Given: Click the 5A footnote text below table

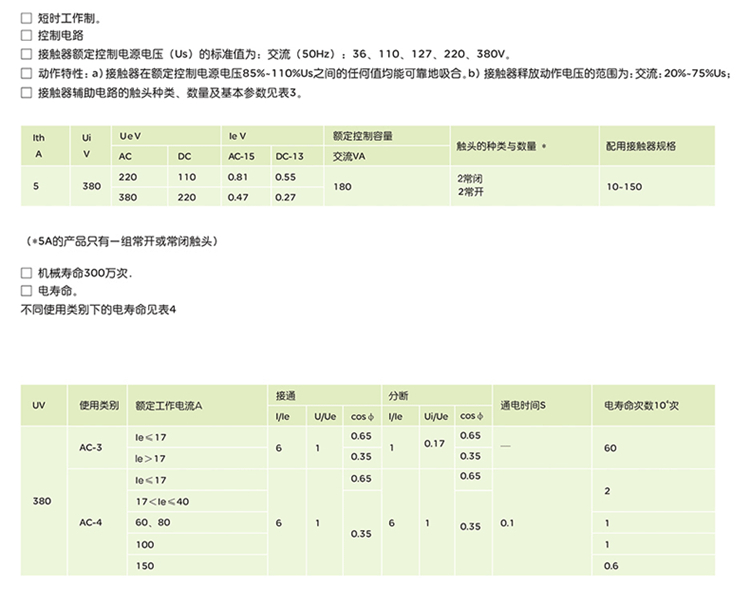Looking at the screenshot, I should coord(122,242).
